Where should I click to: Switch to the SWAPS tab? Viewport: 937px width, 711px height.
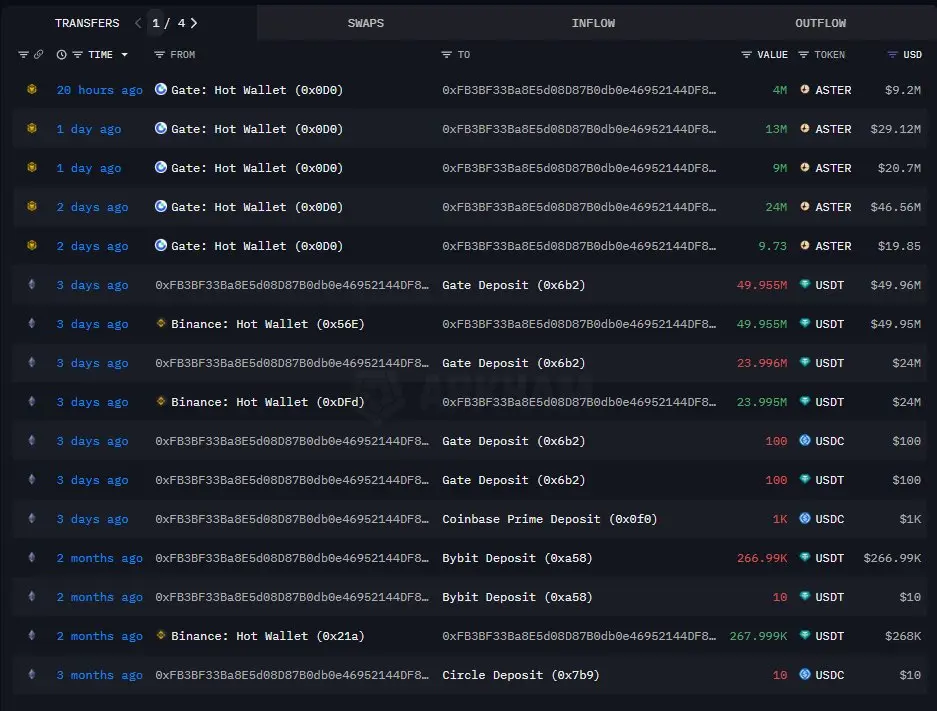(x=366, y=23)
